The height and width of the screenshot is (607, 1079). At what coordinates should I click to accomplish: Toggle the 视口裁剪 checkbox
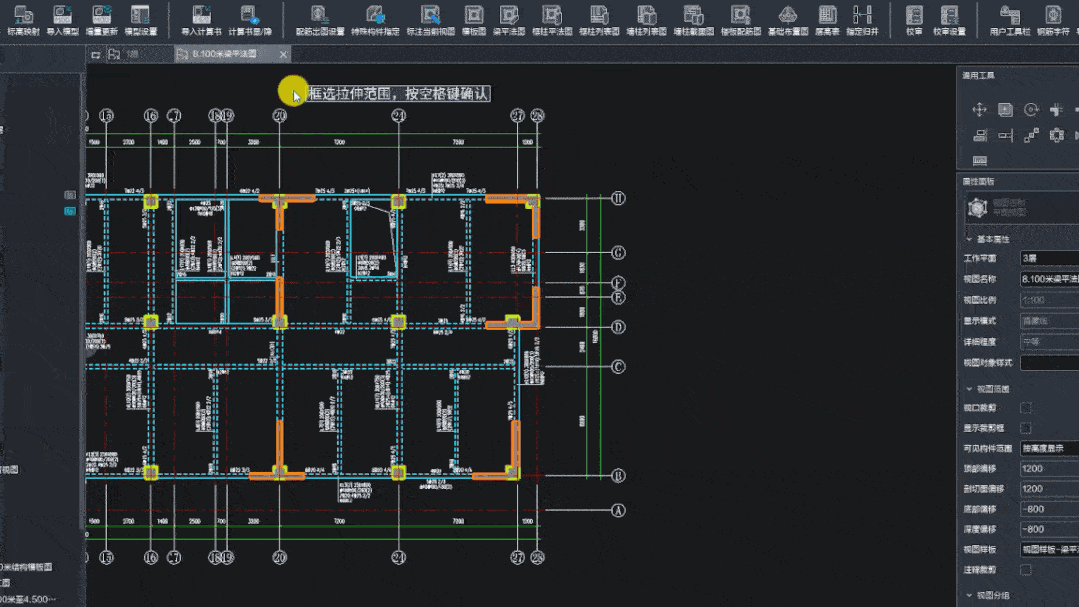1025,408
